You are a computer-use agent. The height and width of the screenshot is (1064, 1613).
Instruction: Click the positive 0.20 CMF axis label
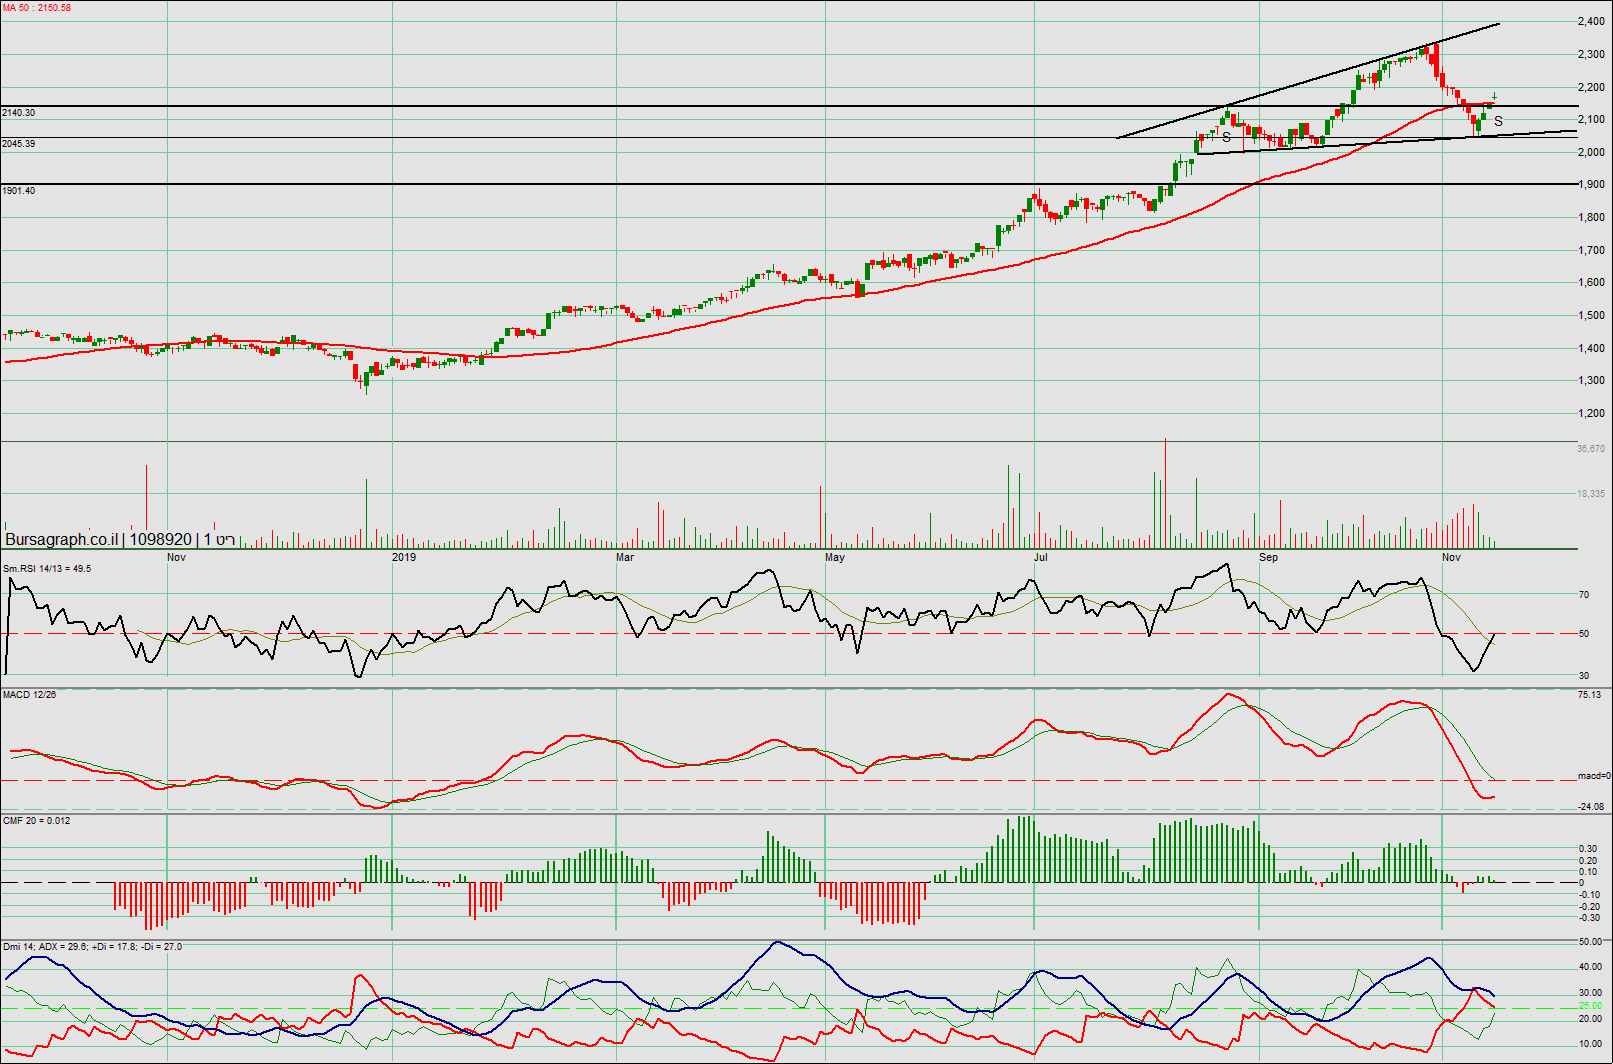[x=1589, y=860]
